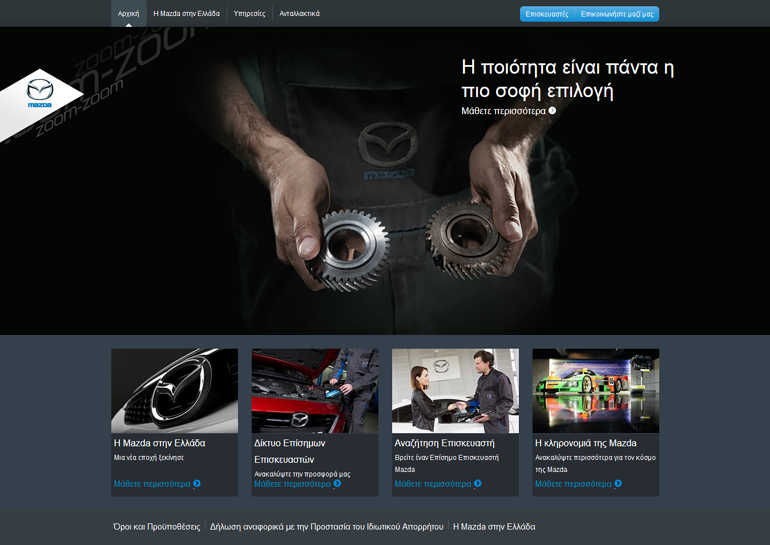Screen dimensions: 770x545
Task: Click arrow icon under Αναζήτηση Επισκευαστή card
Action: click(478, 484)
